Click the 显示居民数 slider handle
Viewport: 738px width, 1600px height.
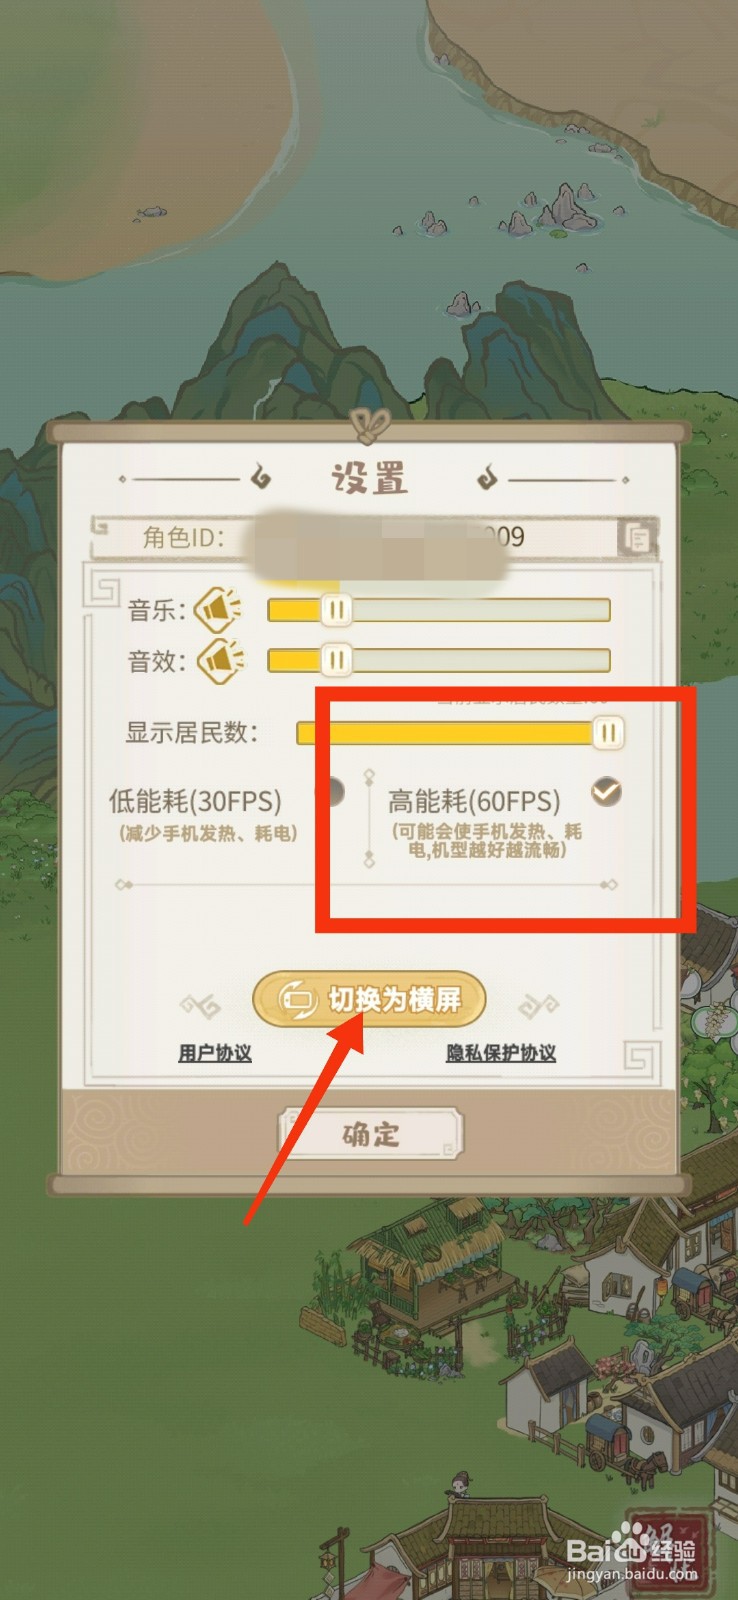[608, 732]
